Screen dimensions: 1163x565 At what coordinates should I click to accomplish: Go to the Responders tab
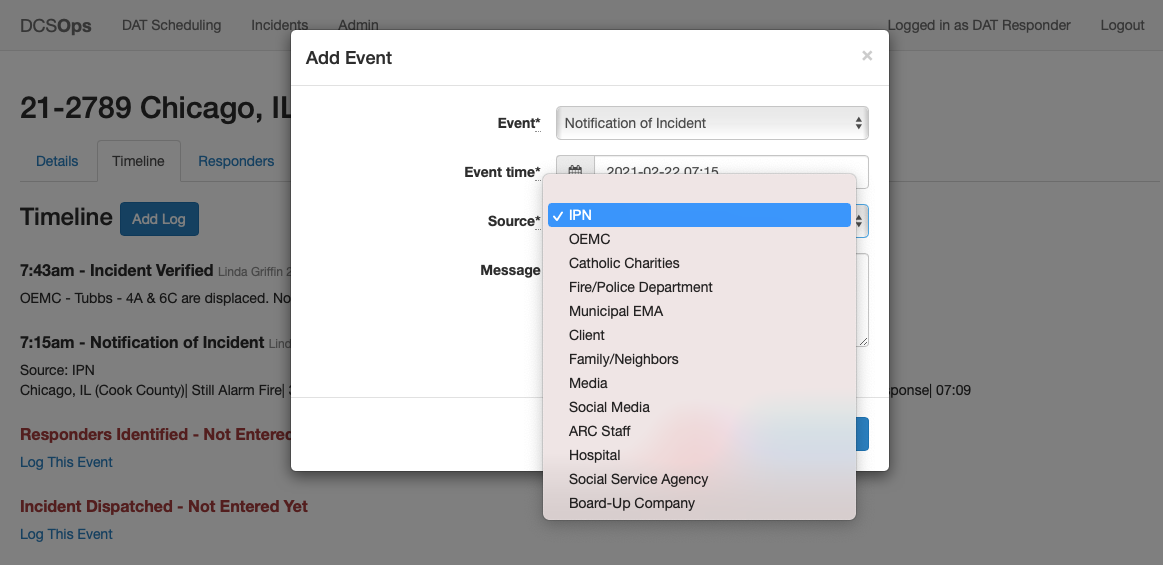236,161
